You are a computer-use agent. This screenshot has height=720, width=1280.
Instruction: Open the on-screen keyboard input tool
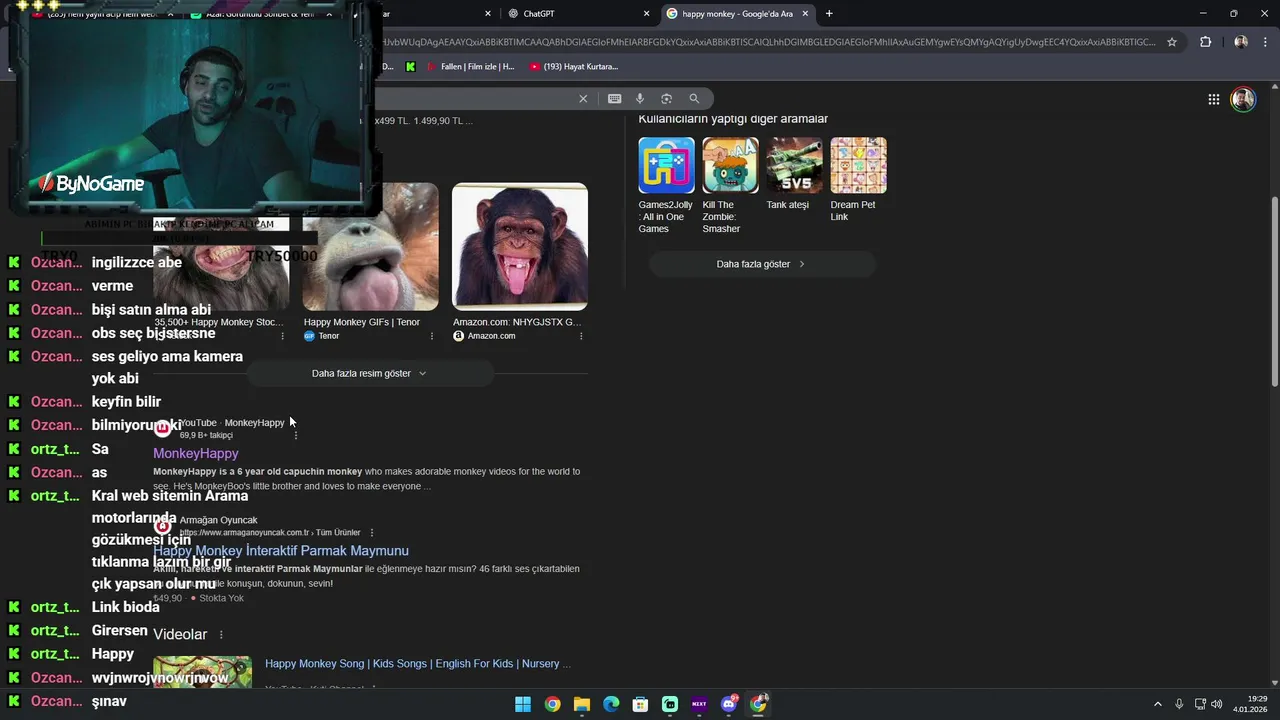614,98
